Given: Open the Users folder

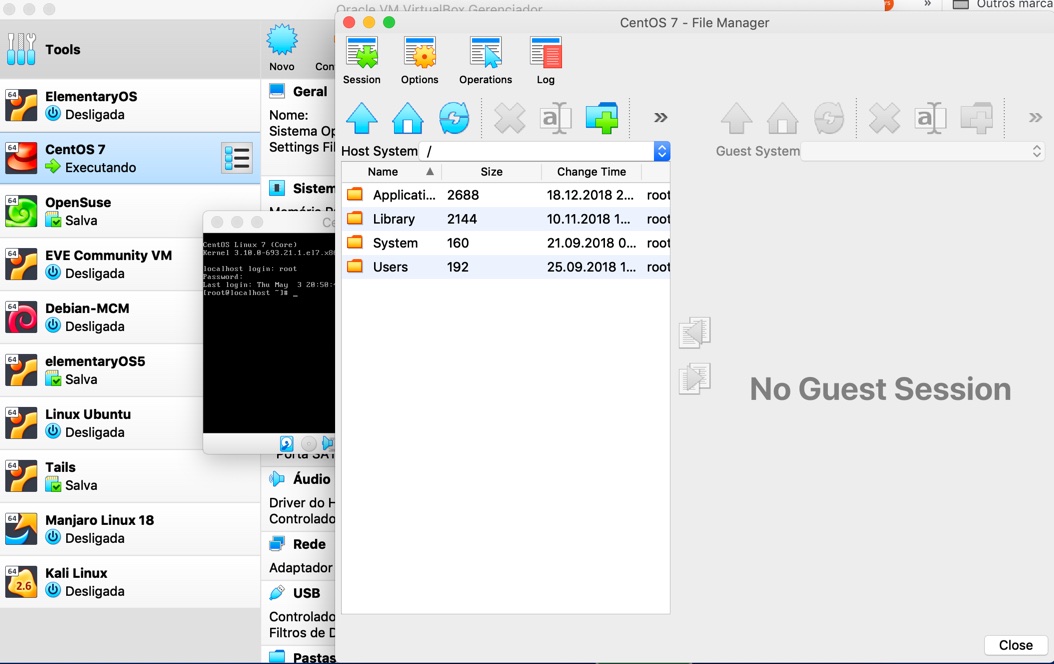Looking at the screenshot, I should pos(390,266).
